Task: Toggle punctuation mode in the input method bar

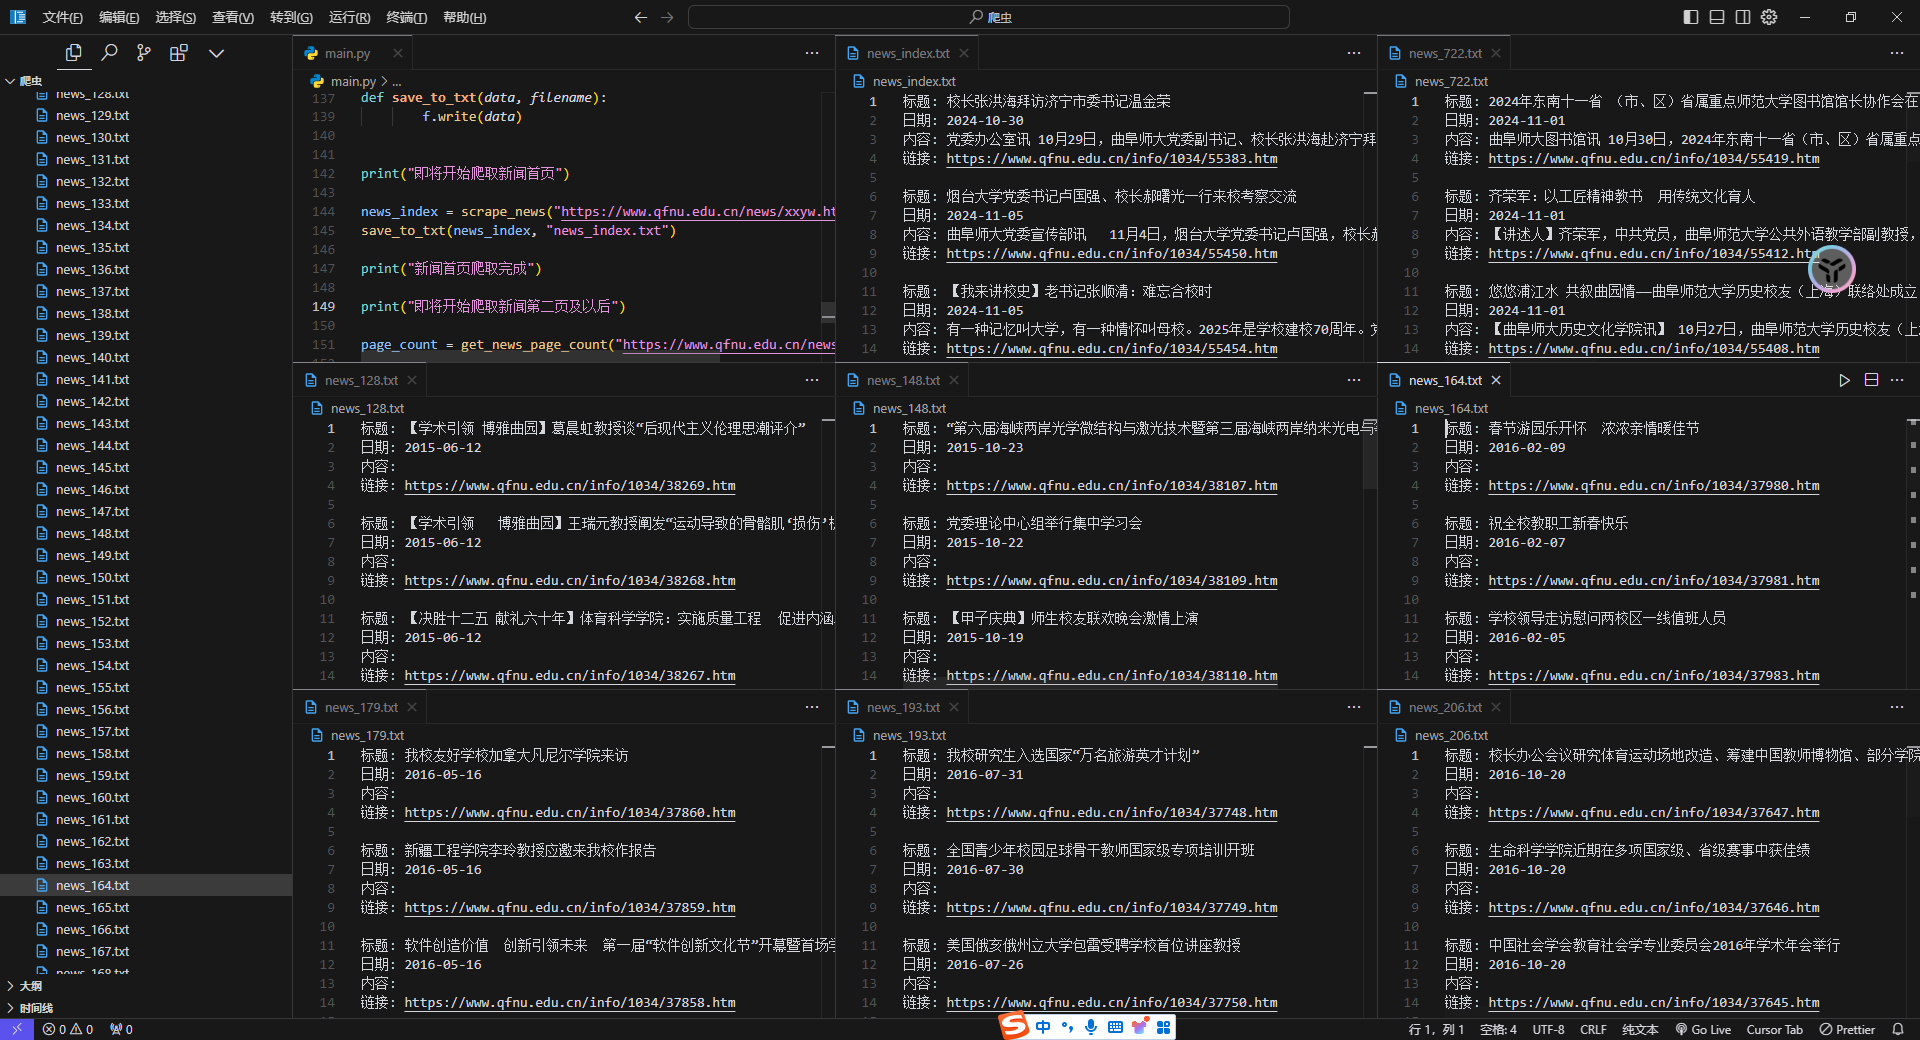Action: [1067, 1027]
